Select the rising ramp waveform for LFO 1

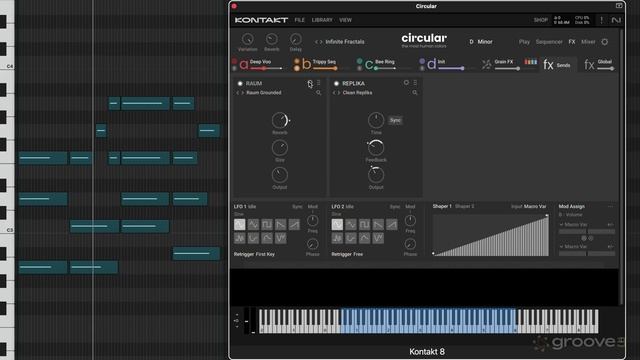point(294,224)
